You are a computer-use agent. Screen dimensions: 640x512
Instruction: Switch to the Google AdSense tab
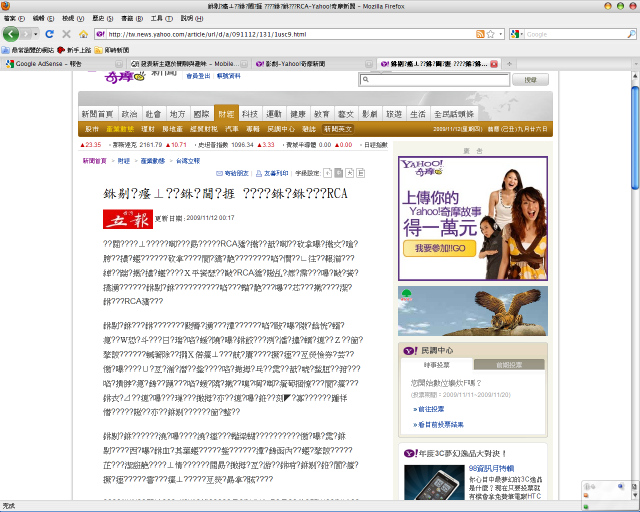pyautogui.click(x=58, y=64)
